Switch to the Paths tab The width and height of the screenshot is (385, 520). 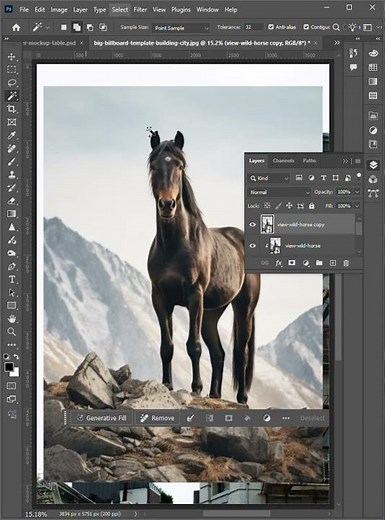[309, 161]
